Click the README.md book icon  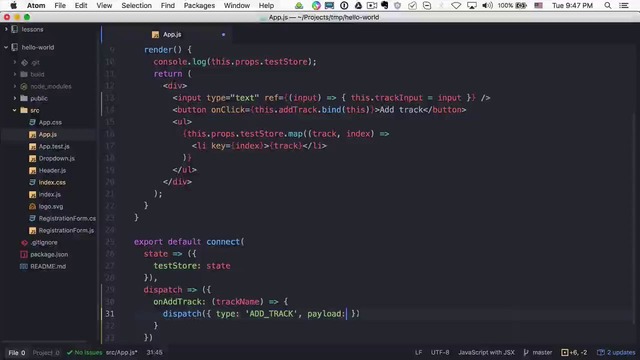(x=24, y=267)
